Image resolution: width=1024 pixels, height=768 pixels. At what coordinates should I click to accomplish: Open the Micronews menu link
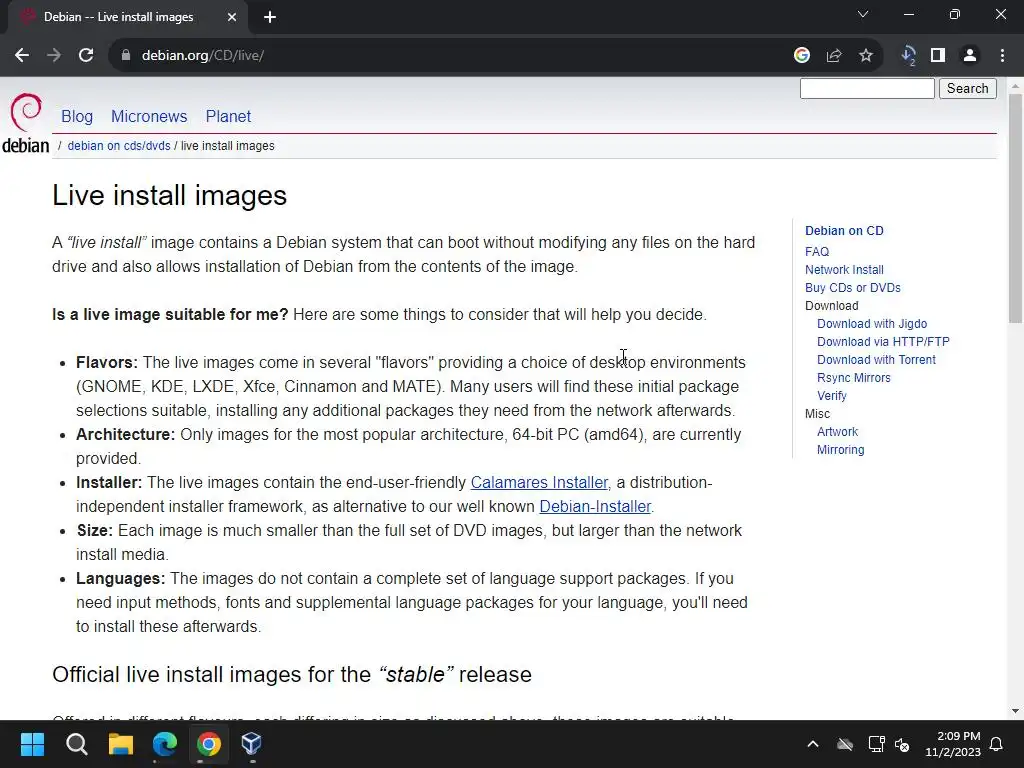pos(149,116)
